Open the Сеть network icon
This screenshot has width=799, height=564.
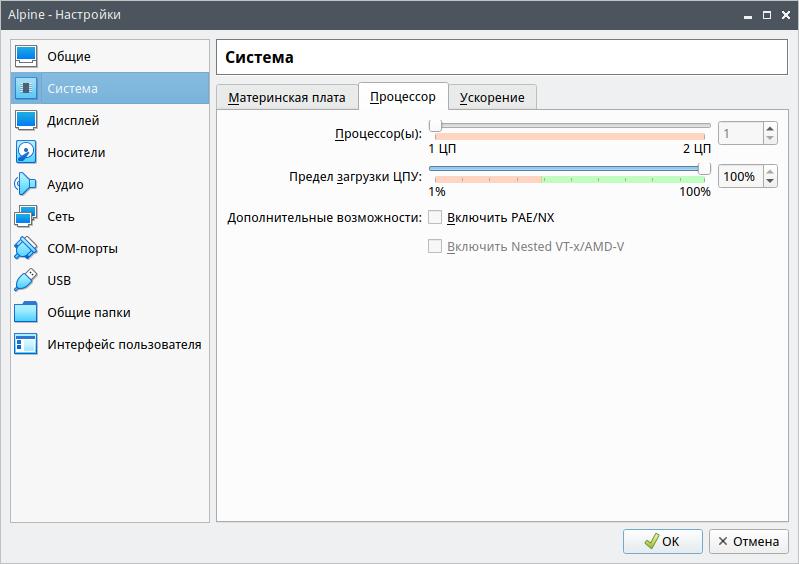[25, 217]
